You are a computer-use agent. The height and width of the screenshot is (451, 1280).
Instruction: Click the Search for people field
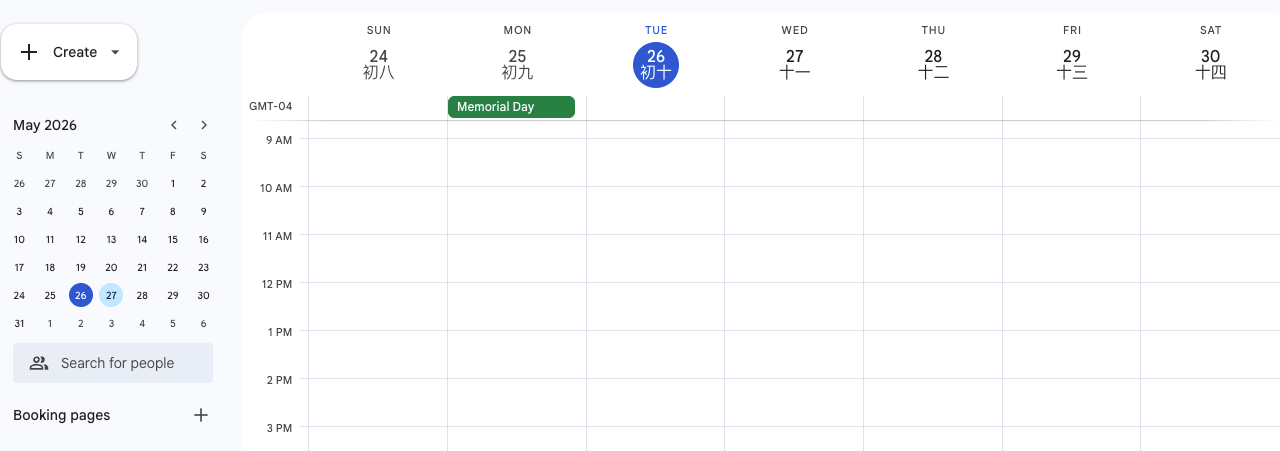(x=113, y=363)
